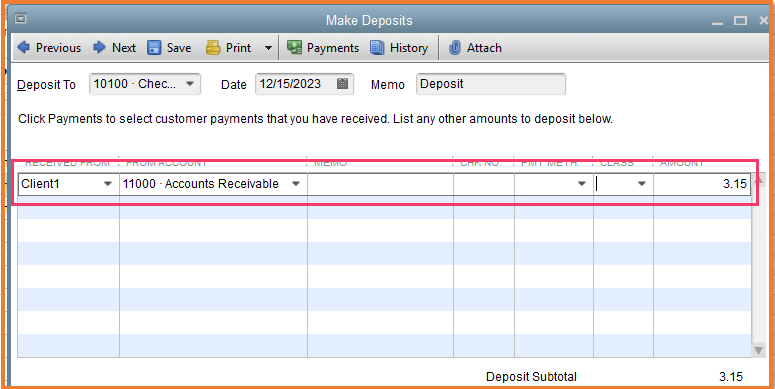The height and width of the screenshot is (389, 775).
Task: Click the Save floppy disk icon
Action: (x=154, y=48)
